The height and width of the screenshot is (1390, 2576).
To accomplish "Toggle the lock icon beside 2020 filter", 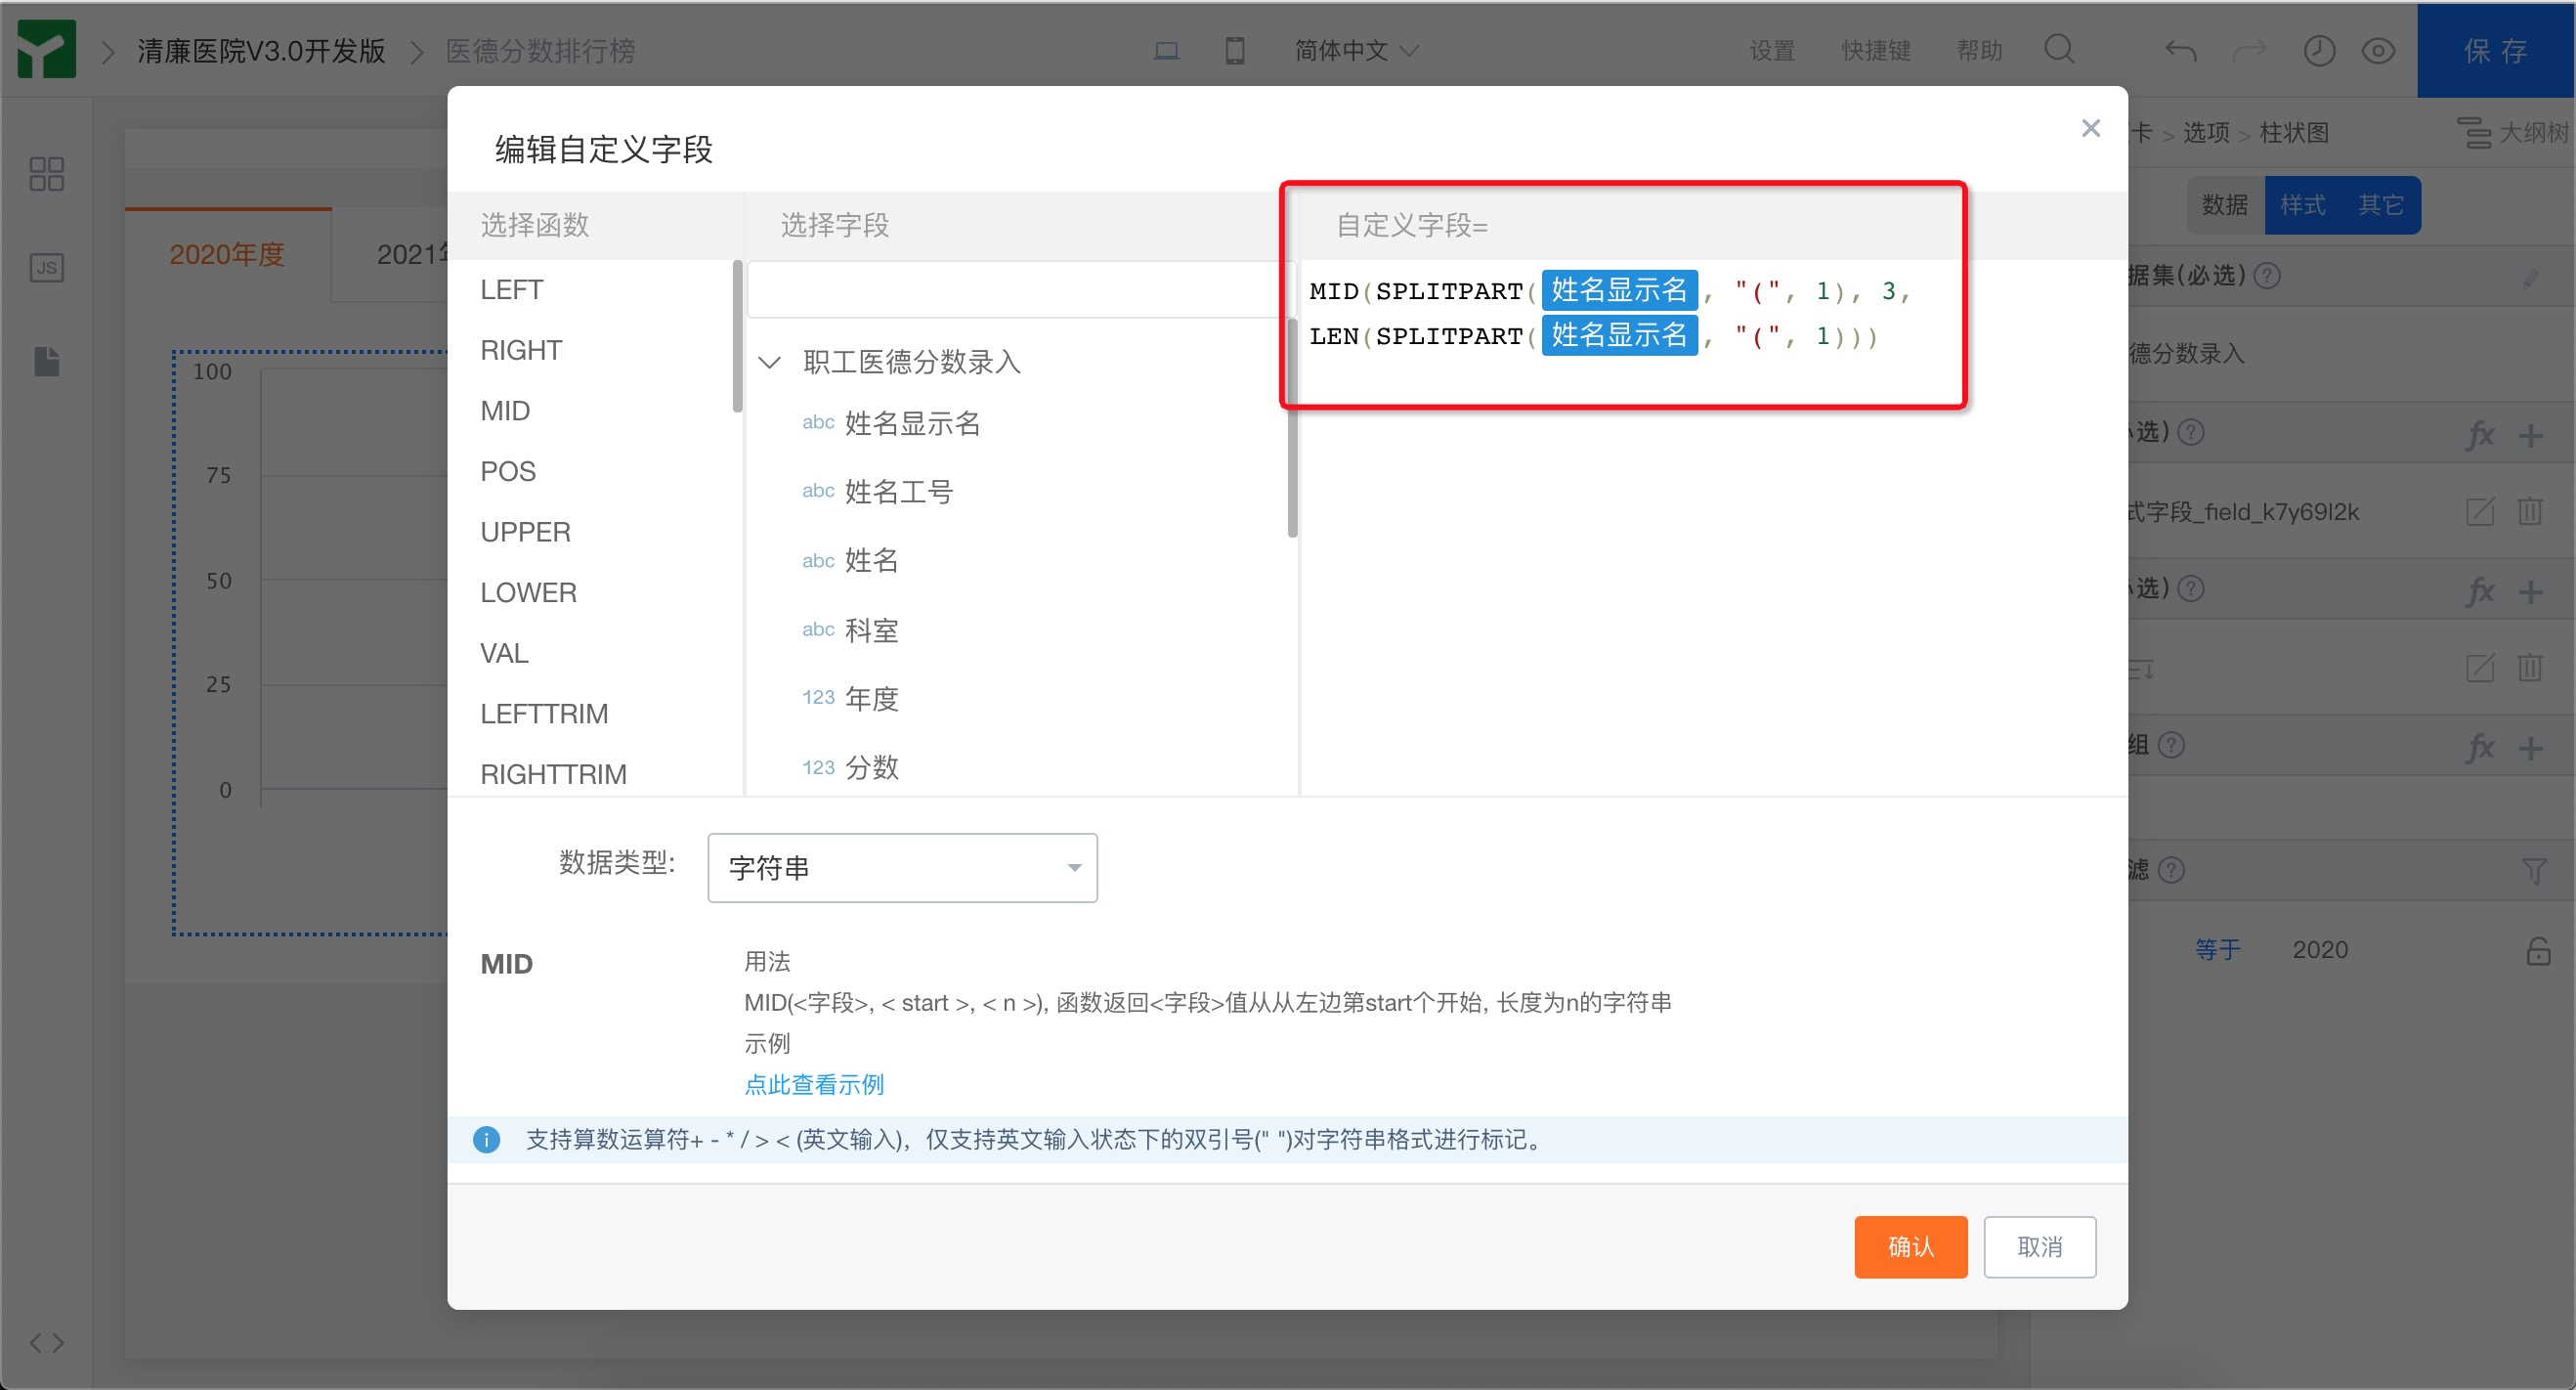I will (x=2537, y=950).
